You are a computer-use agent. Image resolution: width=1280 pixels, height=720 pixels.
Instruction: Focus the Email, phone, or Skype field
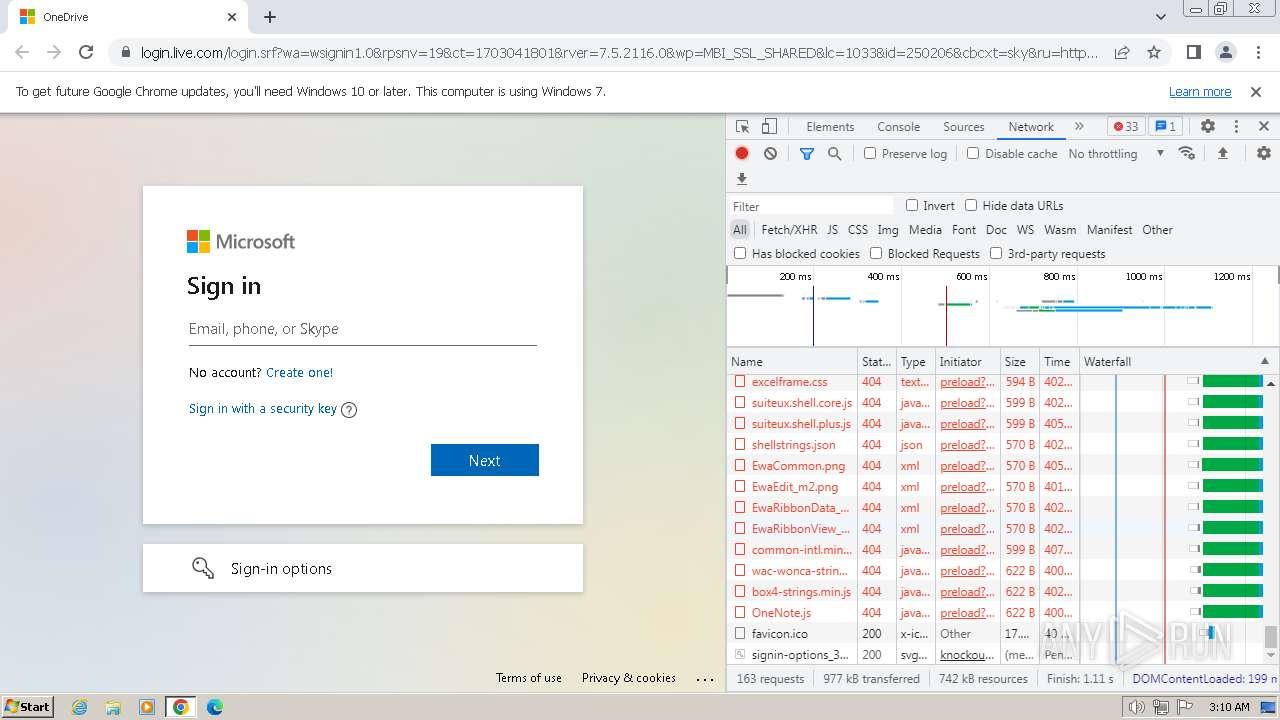(x=363, y=329)
